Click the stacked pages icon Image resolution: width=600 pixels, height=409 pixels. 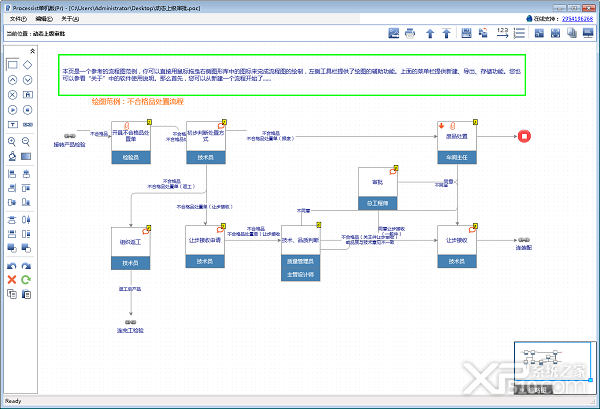[572, 33]
